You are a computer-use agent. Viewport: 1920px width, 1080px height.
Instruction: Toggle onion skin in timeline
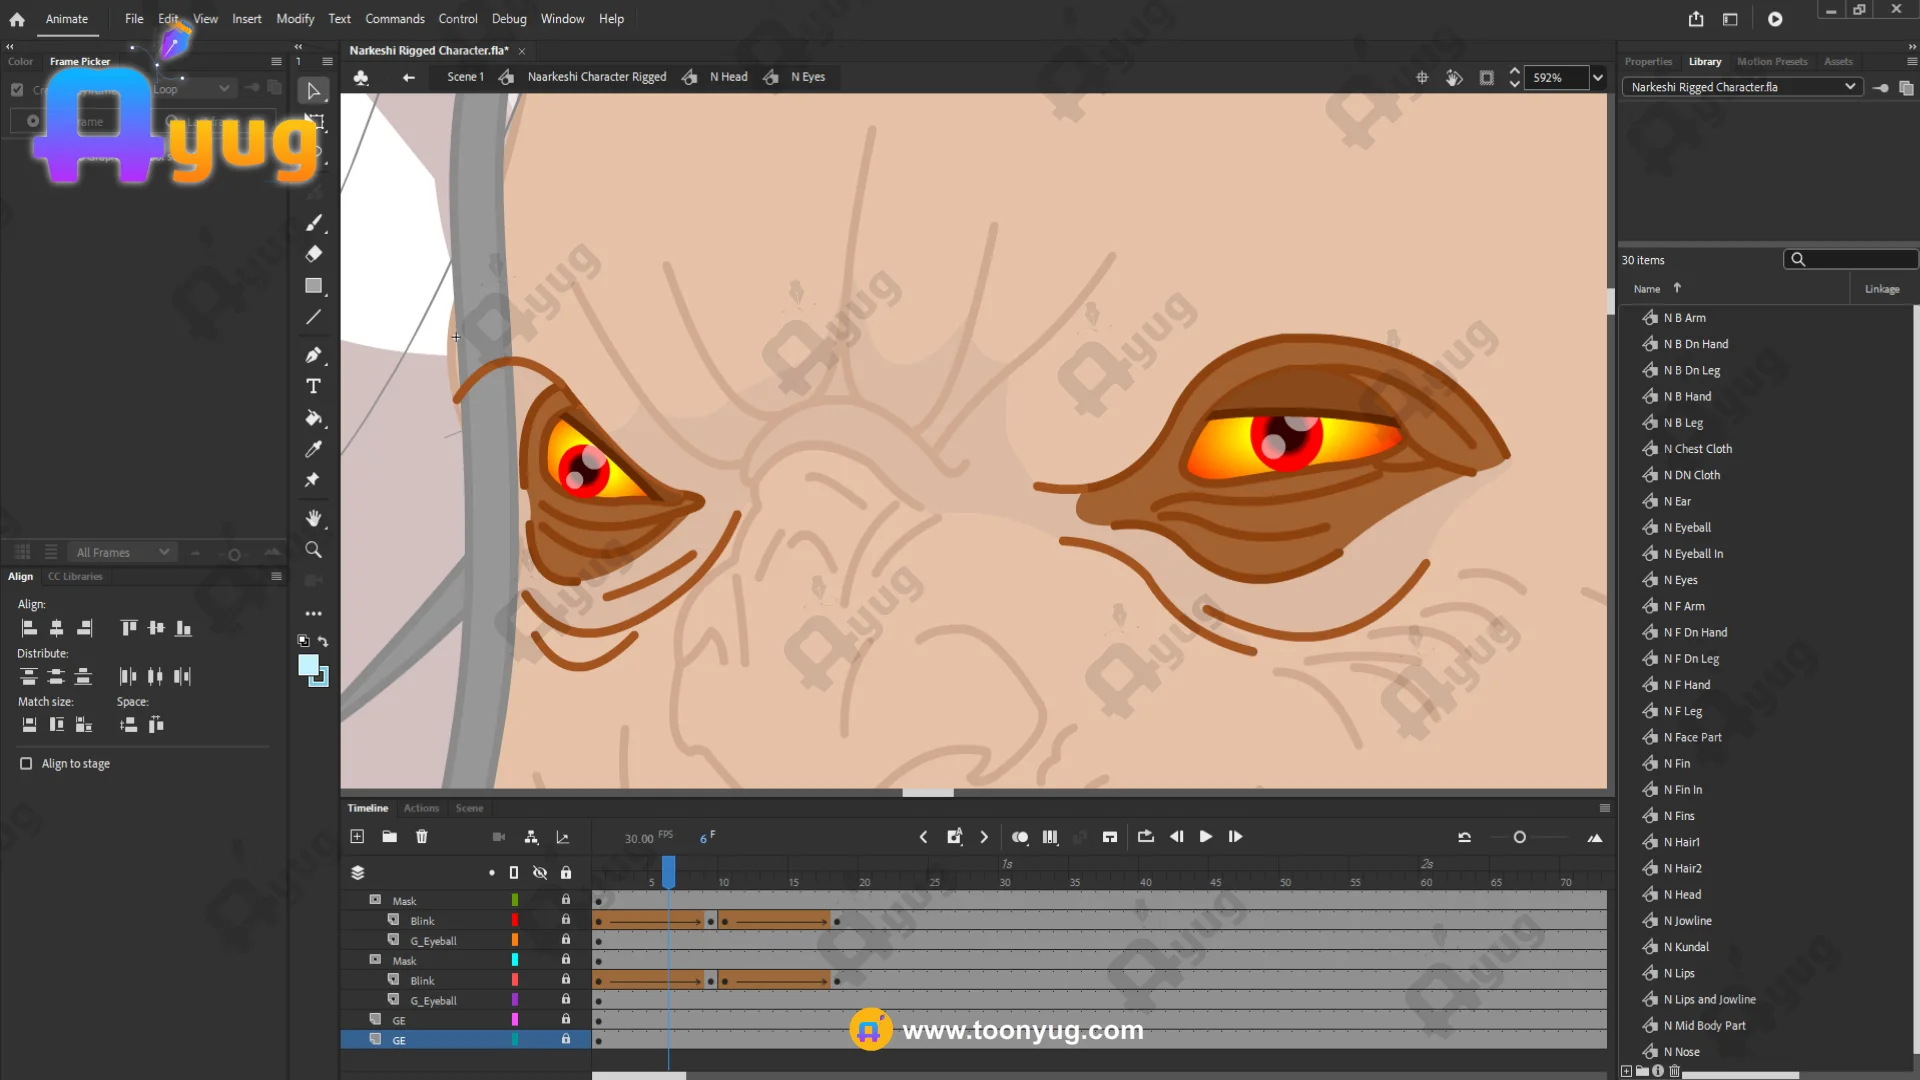1019,837
